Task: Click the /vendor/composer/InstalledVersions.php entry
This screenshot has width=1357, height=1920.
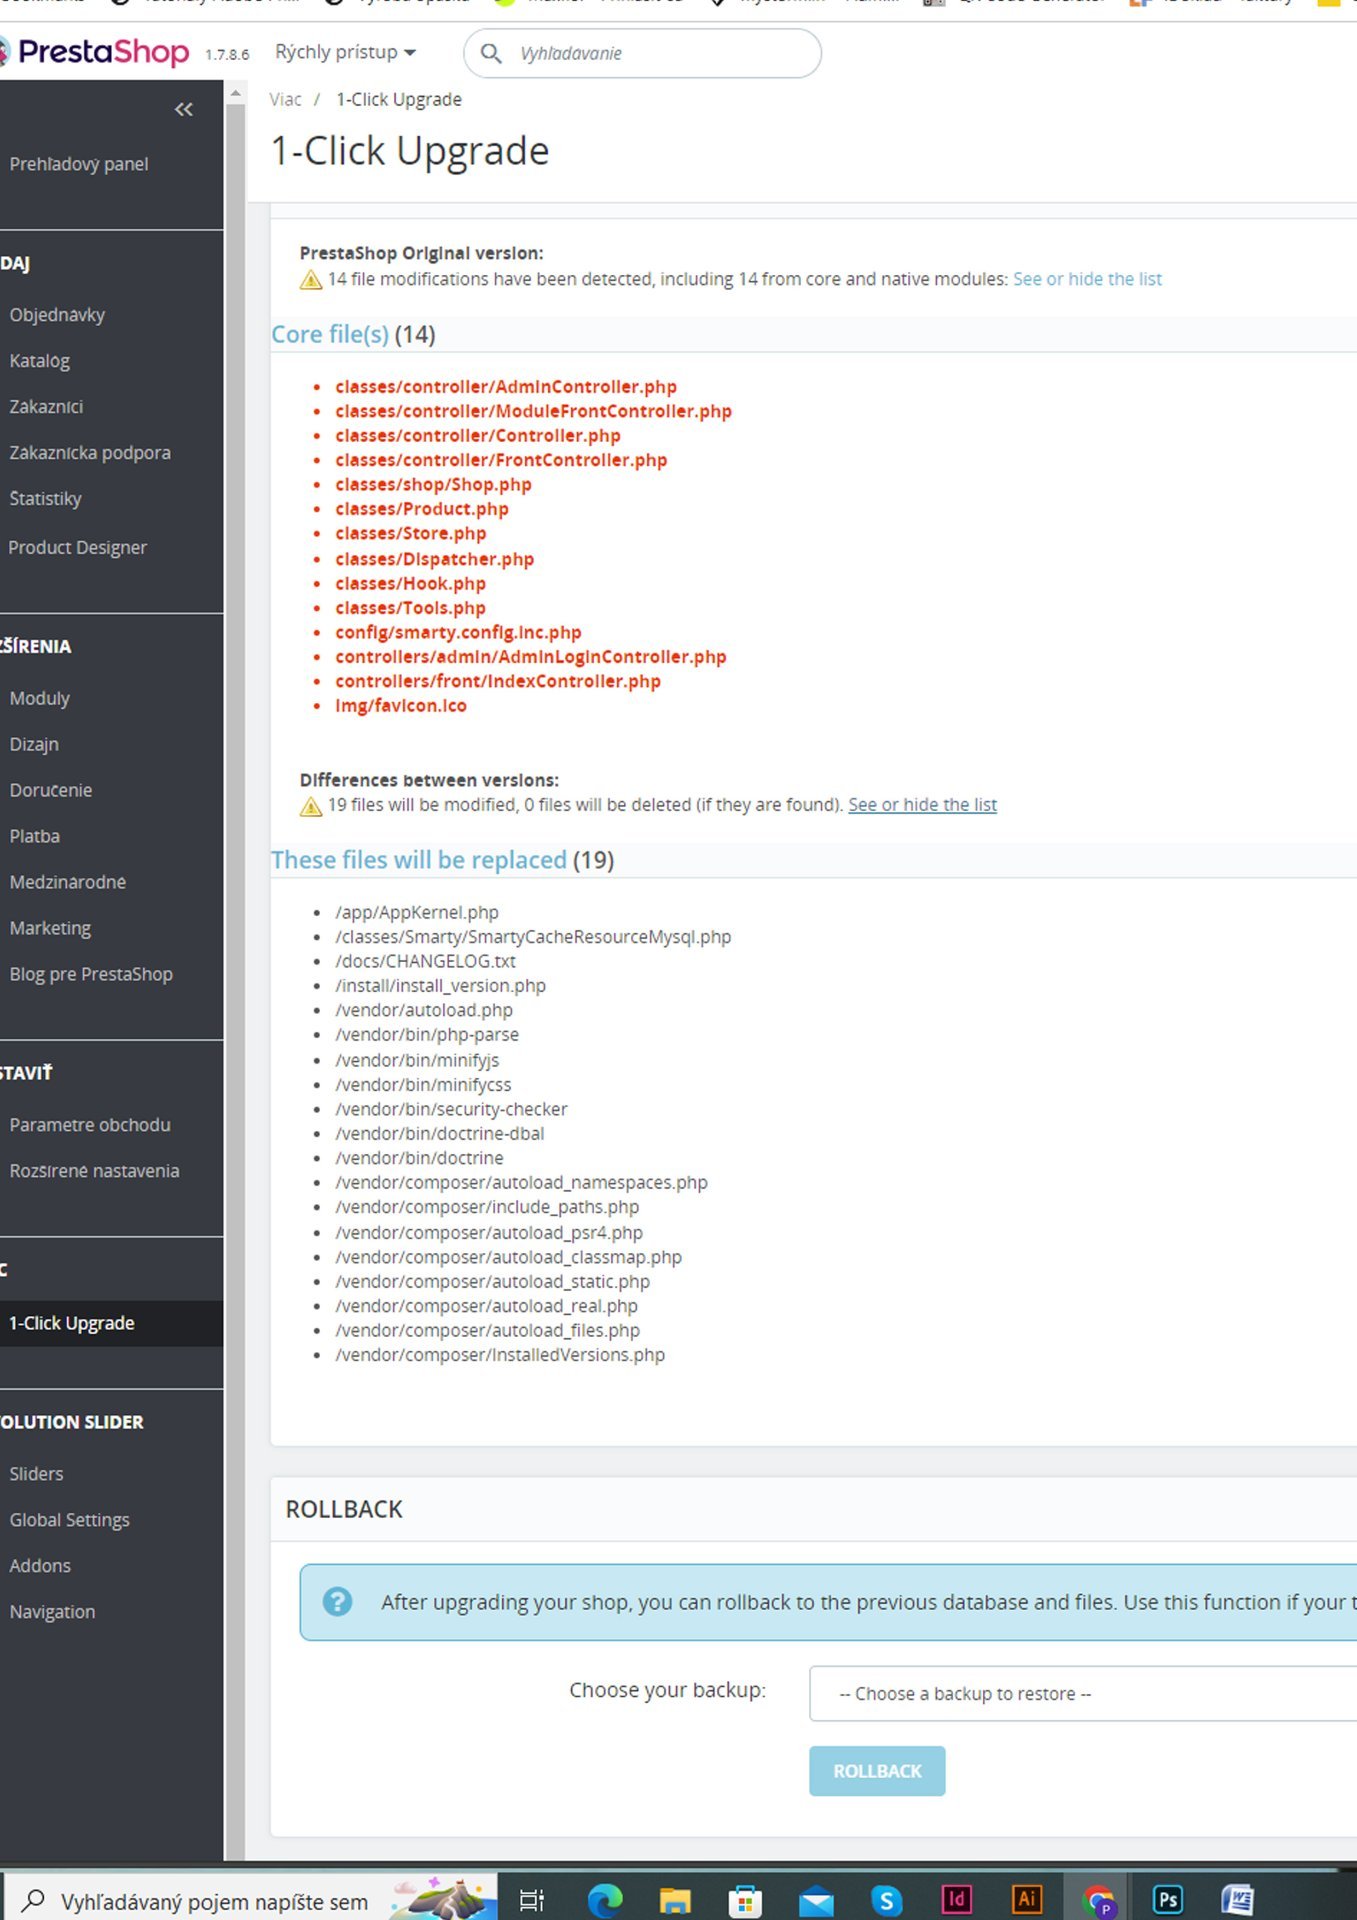Action: point(500,1356)
